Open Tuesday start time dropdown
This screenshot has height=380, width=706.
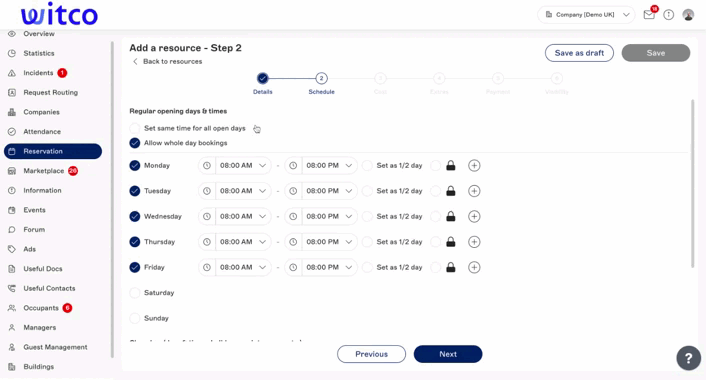[235, 191]
